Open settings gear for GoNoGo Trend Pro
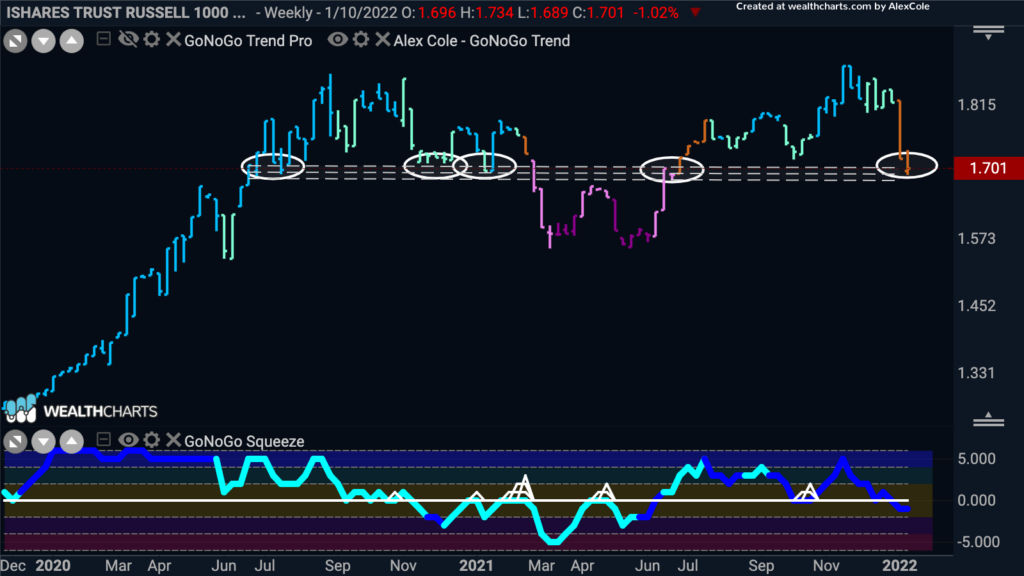 coord(152,40)
